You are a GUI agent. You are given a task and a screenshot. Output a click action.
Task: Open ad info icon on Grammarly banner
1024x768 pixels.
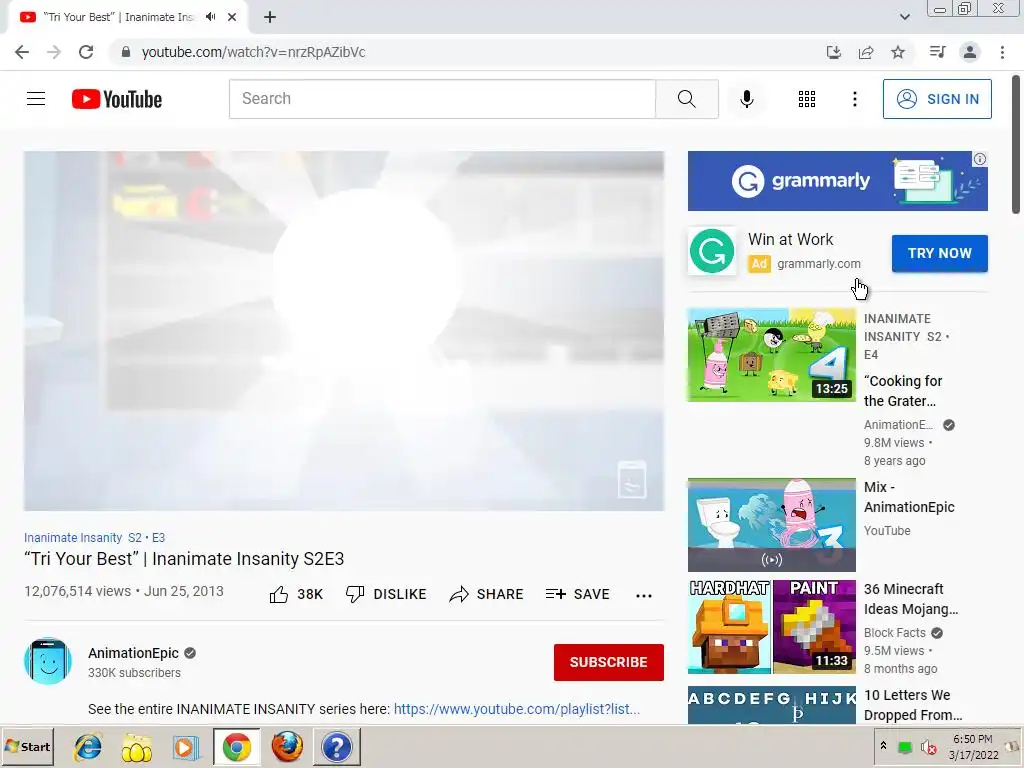(x=980, y=159)
